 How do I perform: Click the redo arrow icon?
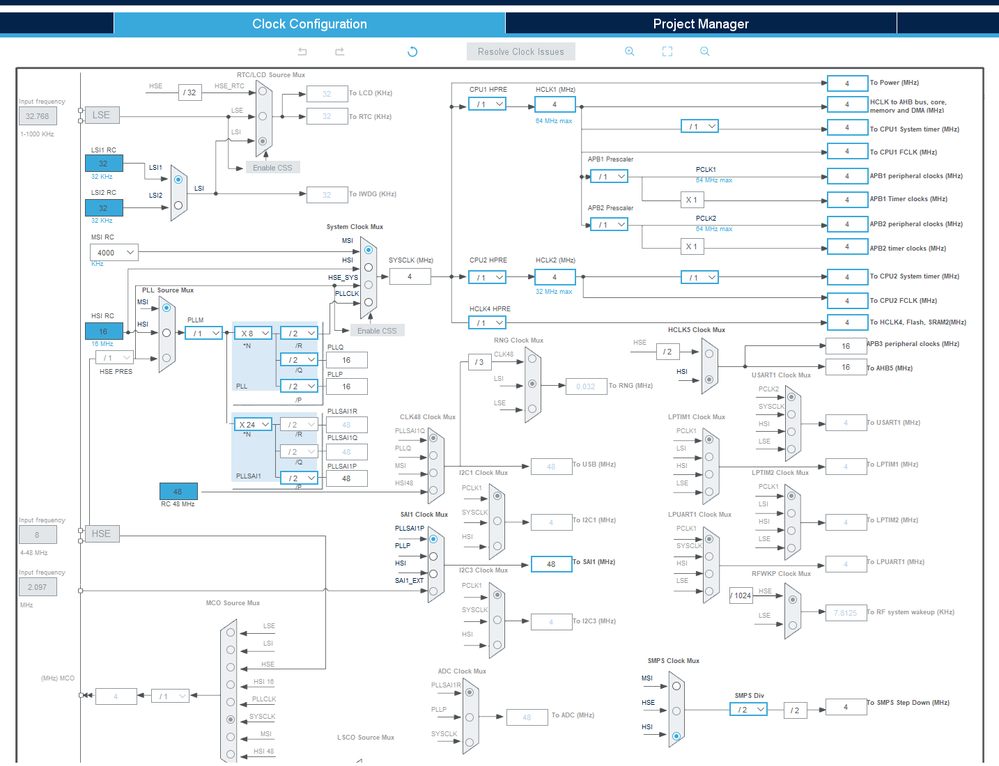click(x=340, y=52)
